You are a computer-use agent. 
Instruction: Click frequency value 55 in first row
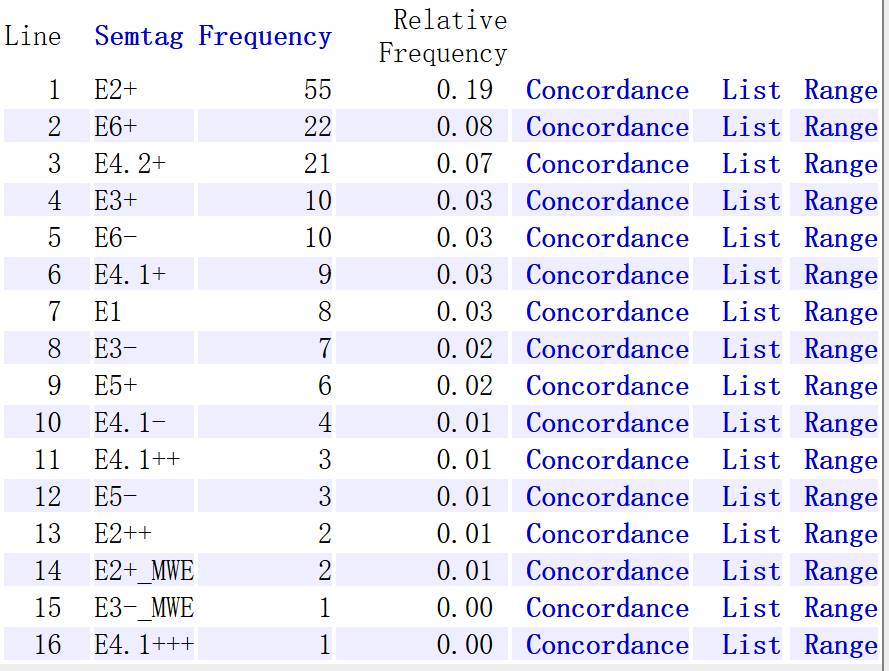click(317, 90)
